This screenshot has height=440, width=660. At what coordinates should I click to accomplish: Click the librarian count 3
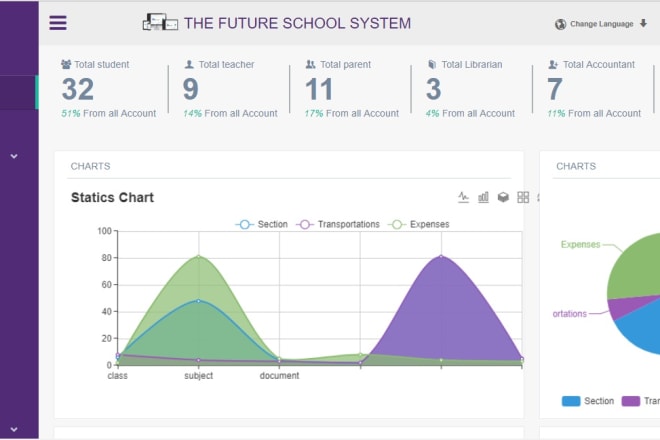434,89
